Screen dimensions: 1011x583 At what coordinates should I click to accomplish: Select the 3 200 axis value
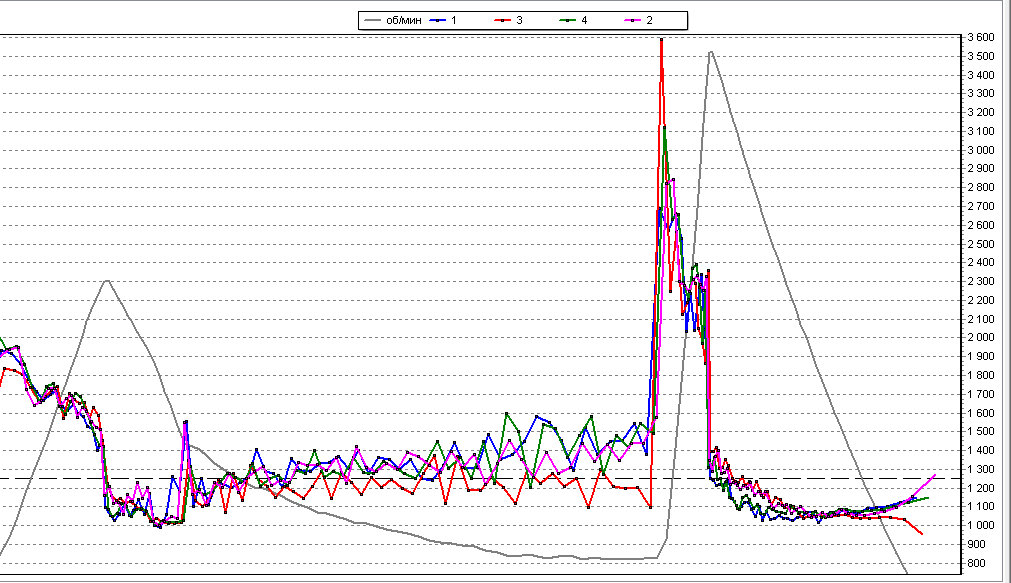point(981,112)
